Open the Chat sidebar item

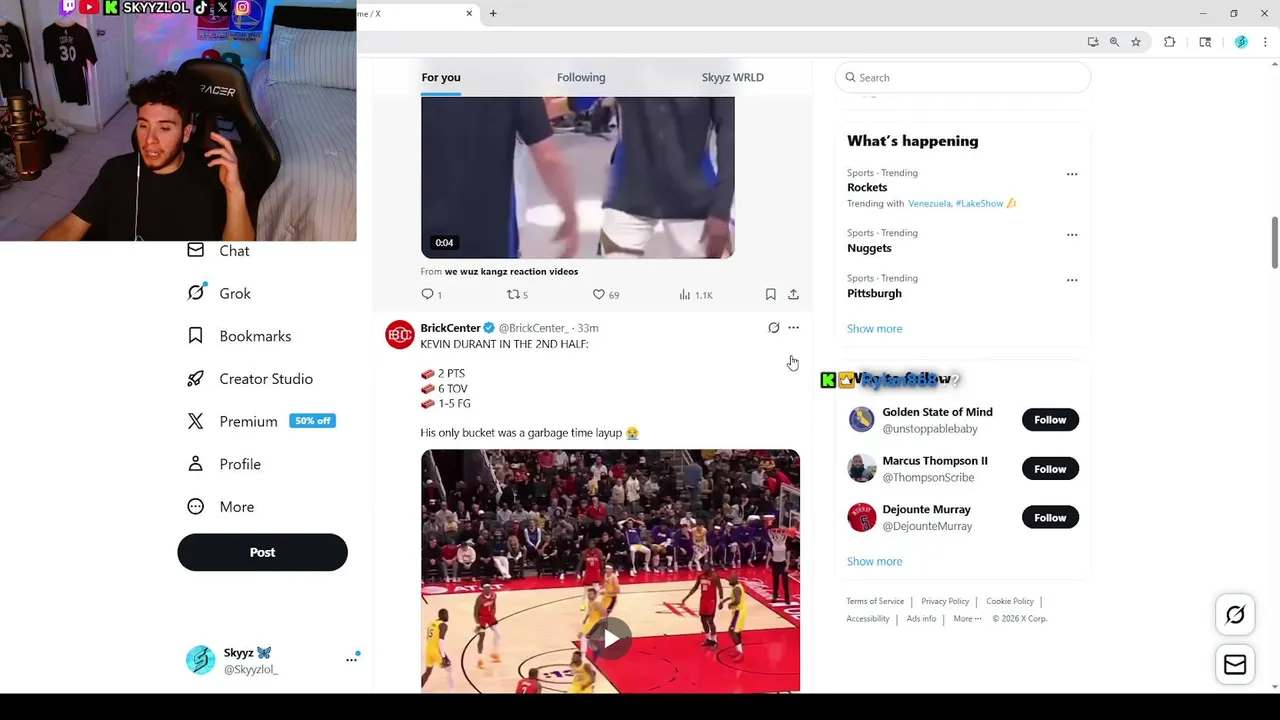[x=218, y=251]
